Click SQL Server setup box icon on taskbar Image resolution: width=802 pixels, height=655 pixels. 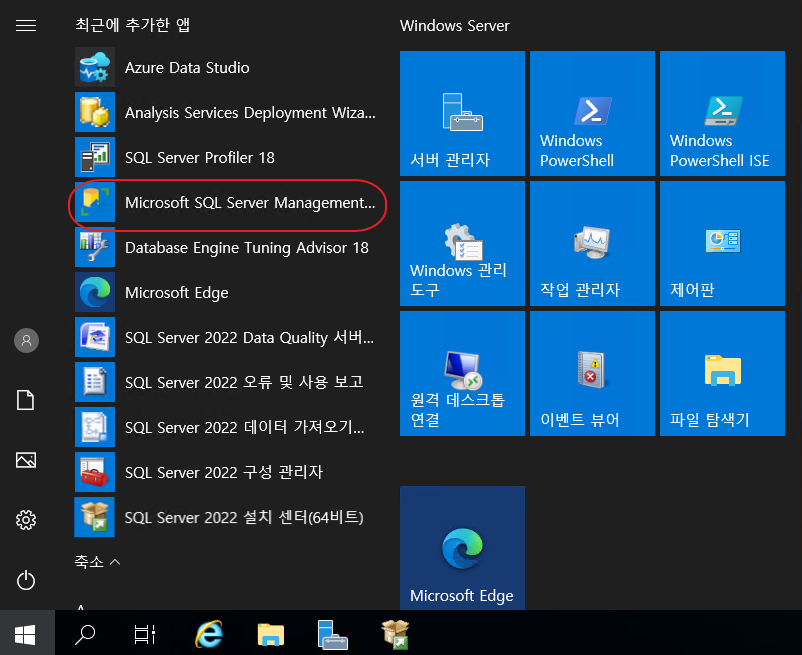click(x=395, y=635)
